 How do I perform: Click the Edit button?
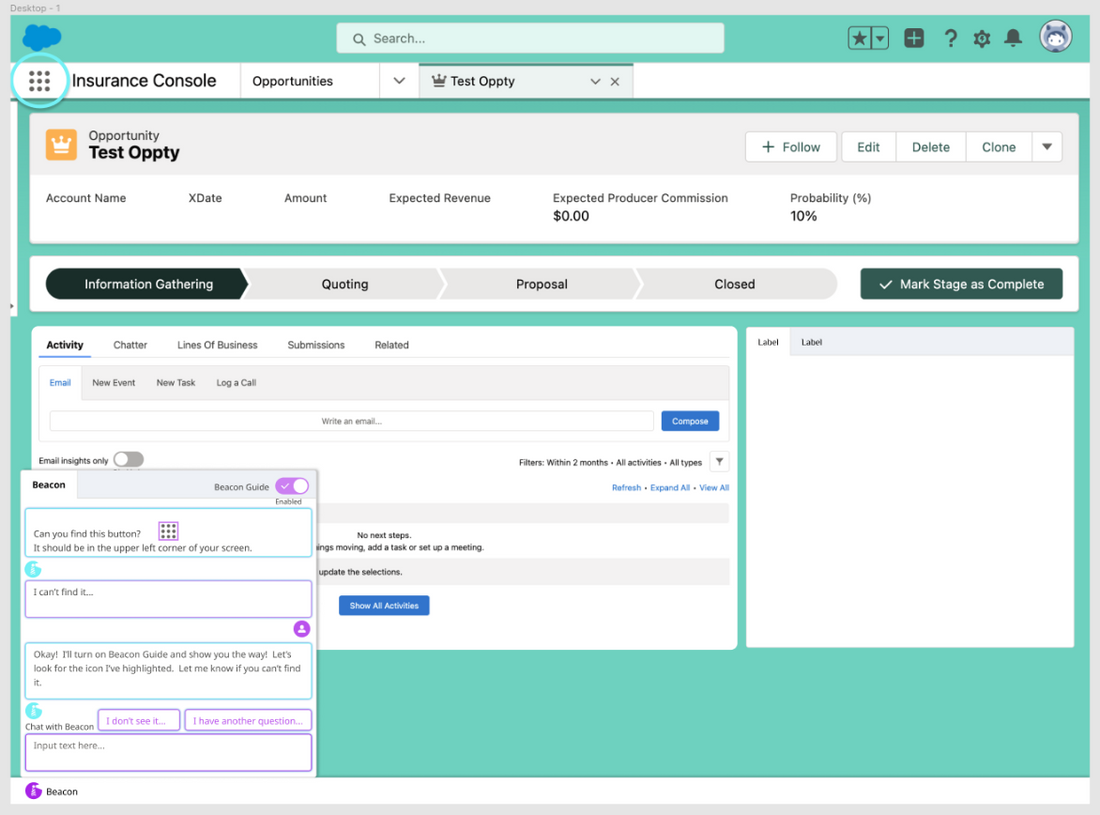pos(868,147)
